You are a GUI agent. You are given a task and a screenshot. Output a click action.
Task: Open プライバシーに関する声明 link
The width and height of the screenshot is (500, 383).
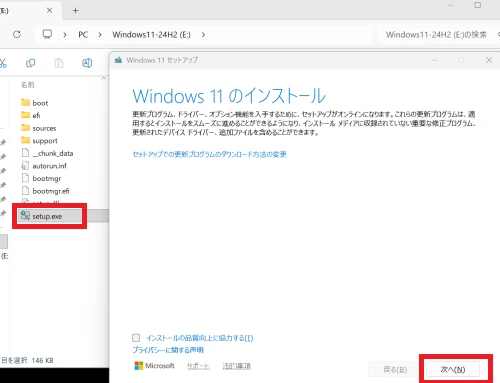point(168,350)
